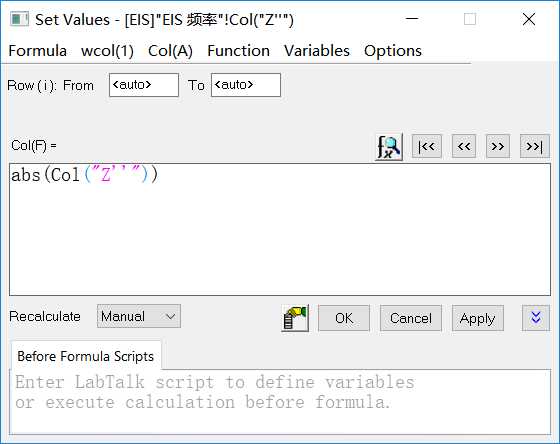Open the Variables menu

(317, 51)
